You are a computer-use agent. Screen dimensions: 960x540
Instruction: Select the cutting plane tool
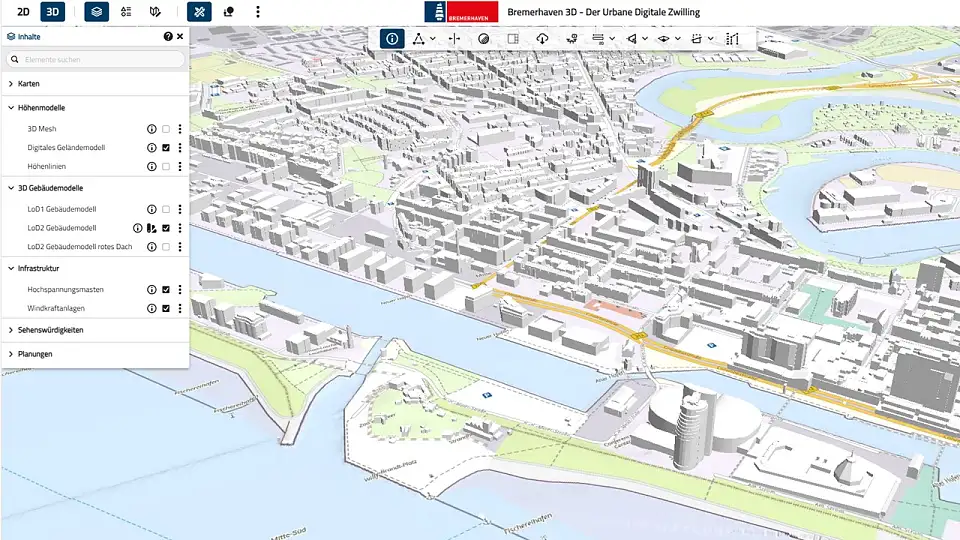664,39
